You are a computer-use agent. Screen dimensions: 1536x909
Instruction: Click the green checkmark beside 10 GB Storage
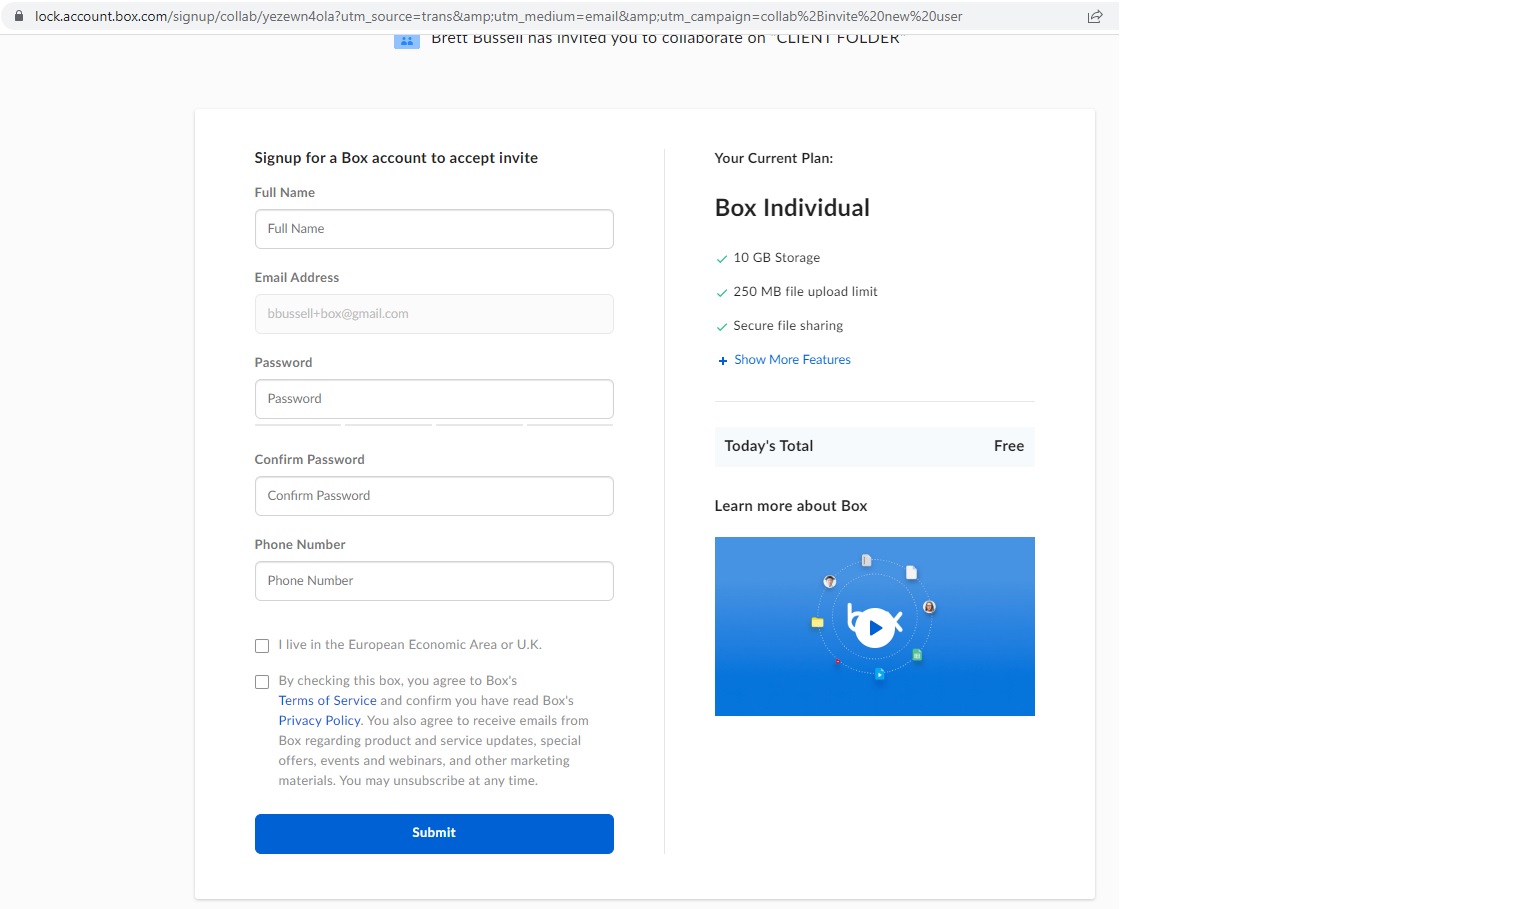click(x=722, y=258)
